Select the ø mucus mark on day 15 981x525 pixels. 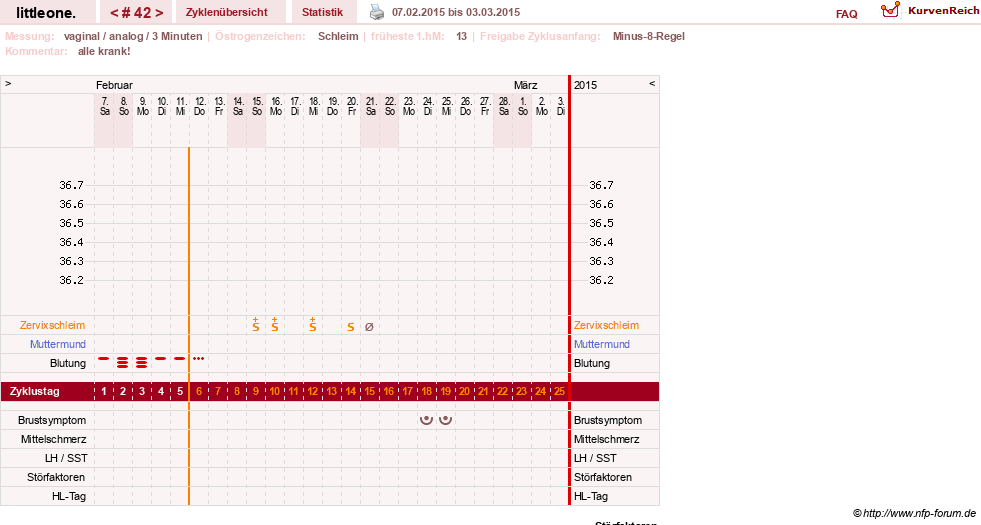[x=369, y=327]
